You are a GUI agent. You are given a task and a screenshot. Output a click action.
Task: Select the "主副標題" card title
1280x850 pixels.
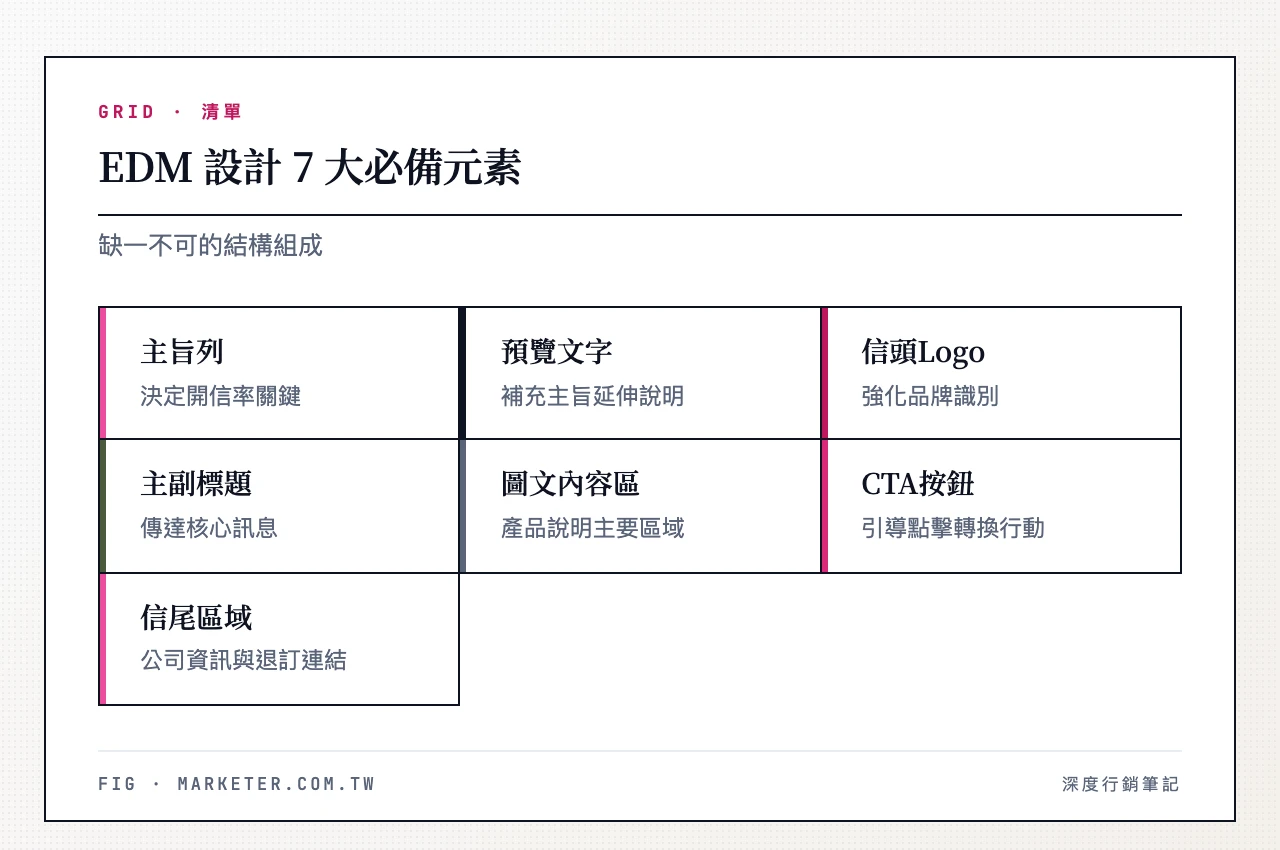click(x=196, y=484)
